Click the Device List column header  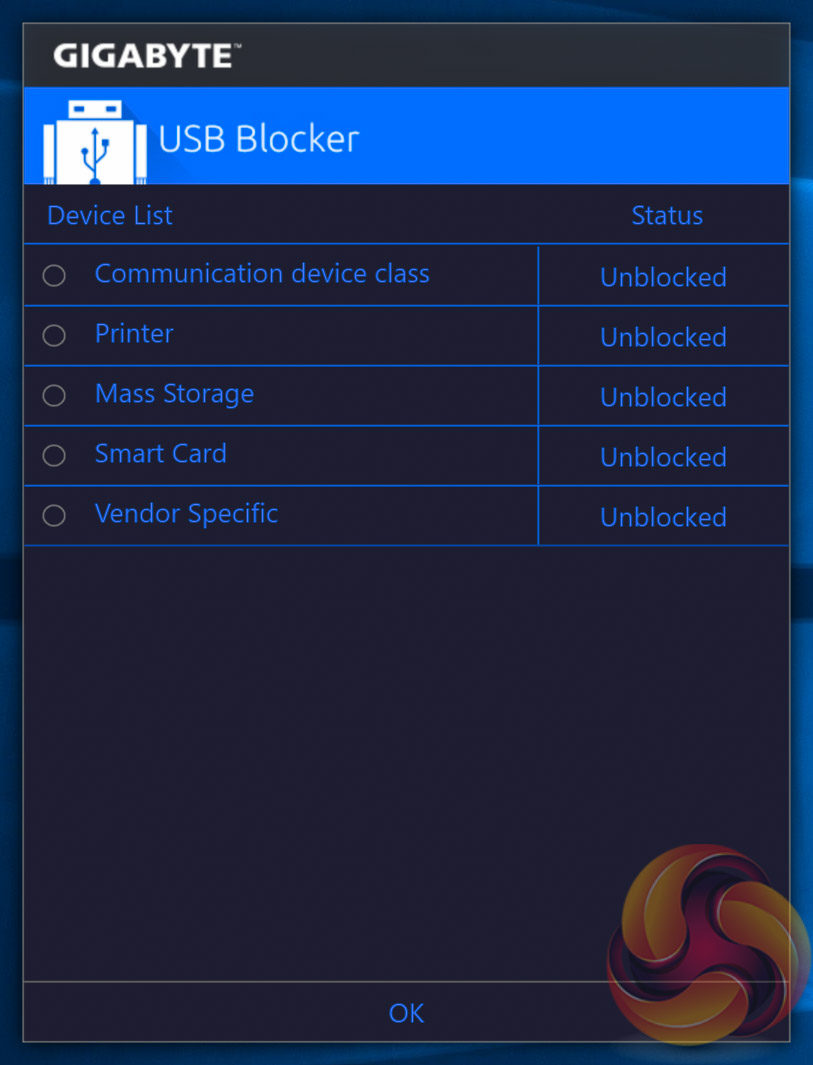tap(110, 216)
